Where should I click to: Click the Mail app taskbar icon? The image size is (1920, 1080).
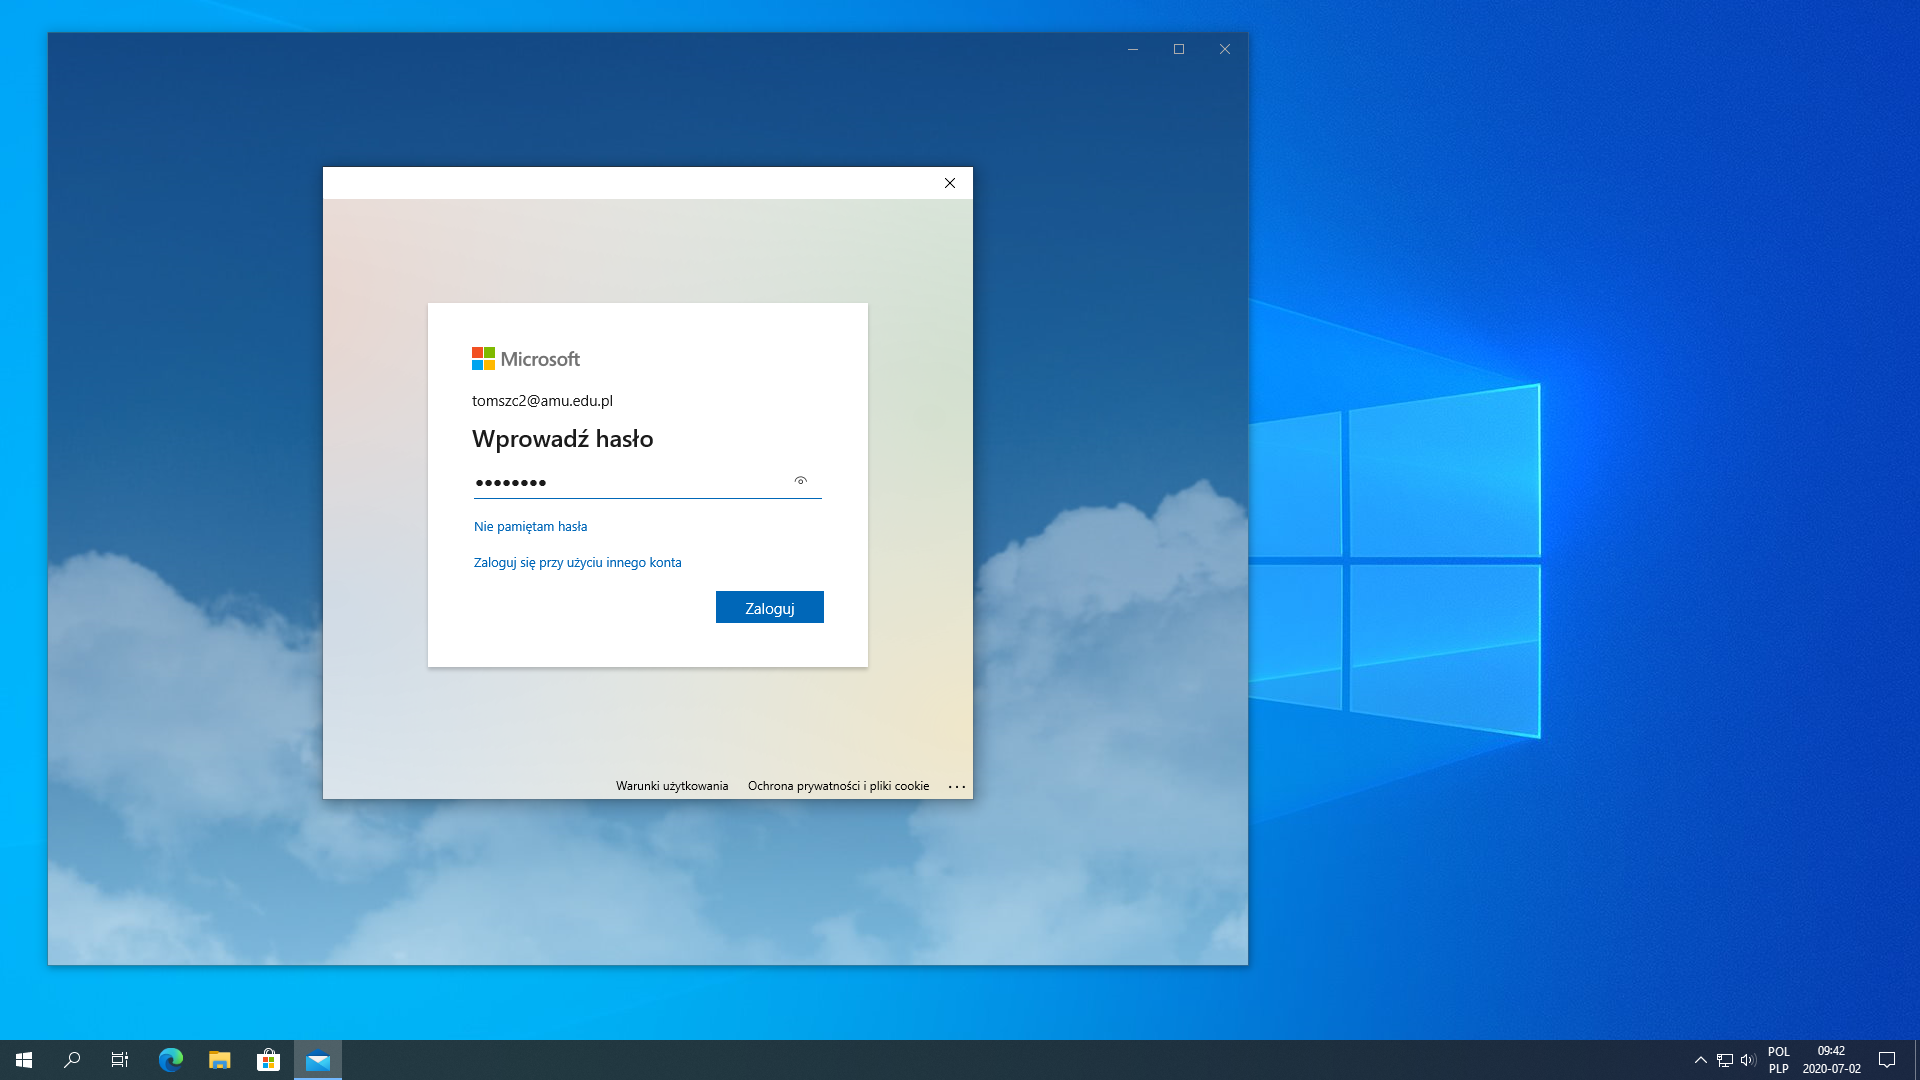(318, 1060)
